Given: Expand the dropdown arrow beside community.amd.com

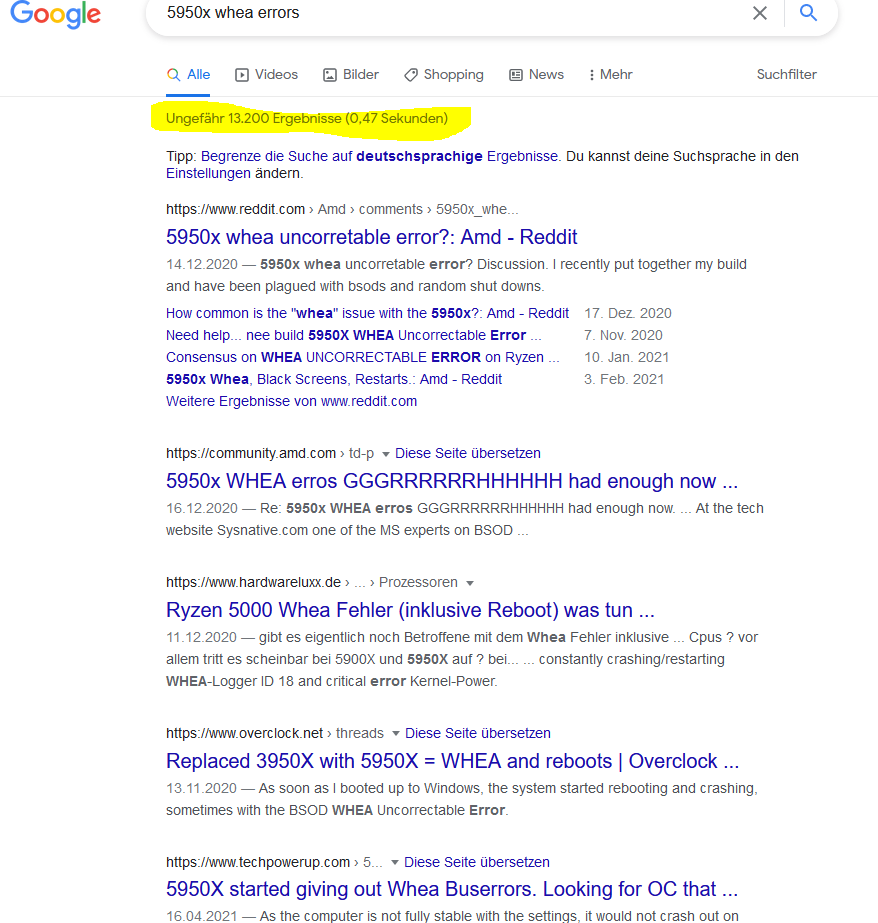Looking at the screenshot, I should pyautogui.click(x=385, y=454).
